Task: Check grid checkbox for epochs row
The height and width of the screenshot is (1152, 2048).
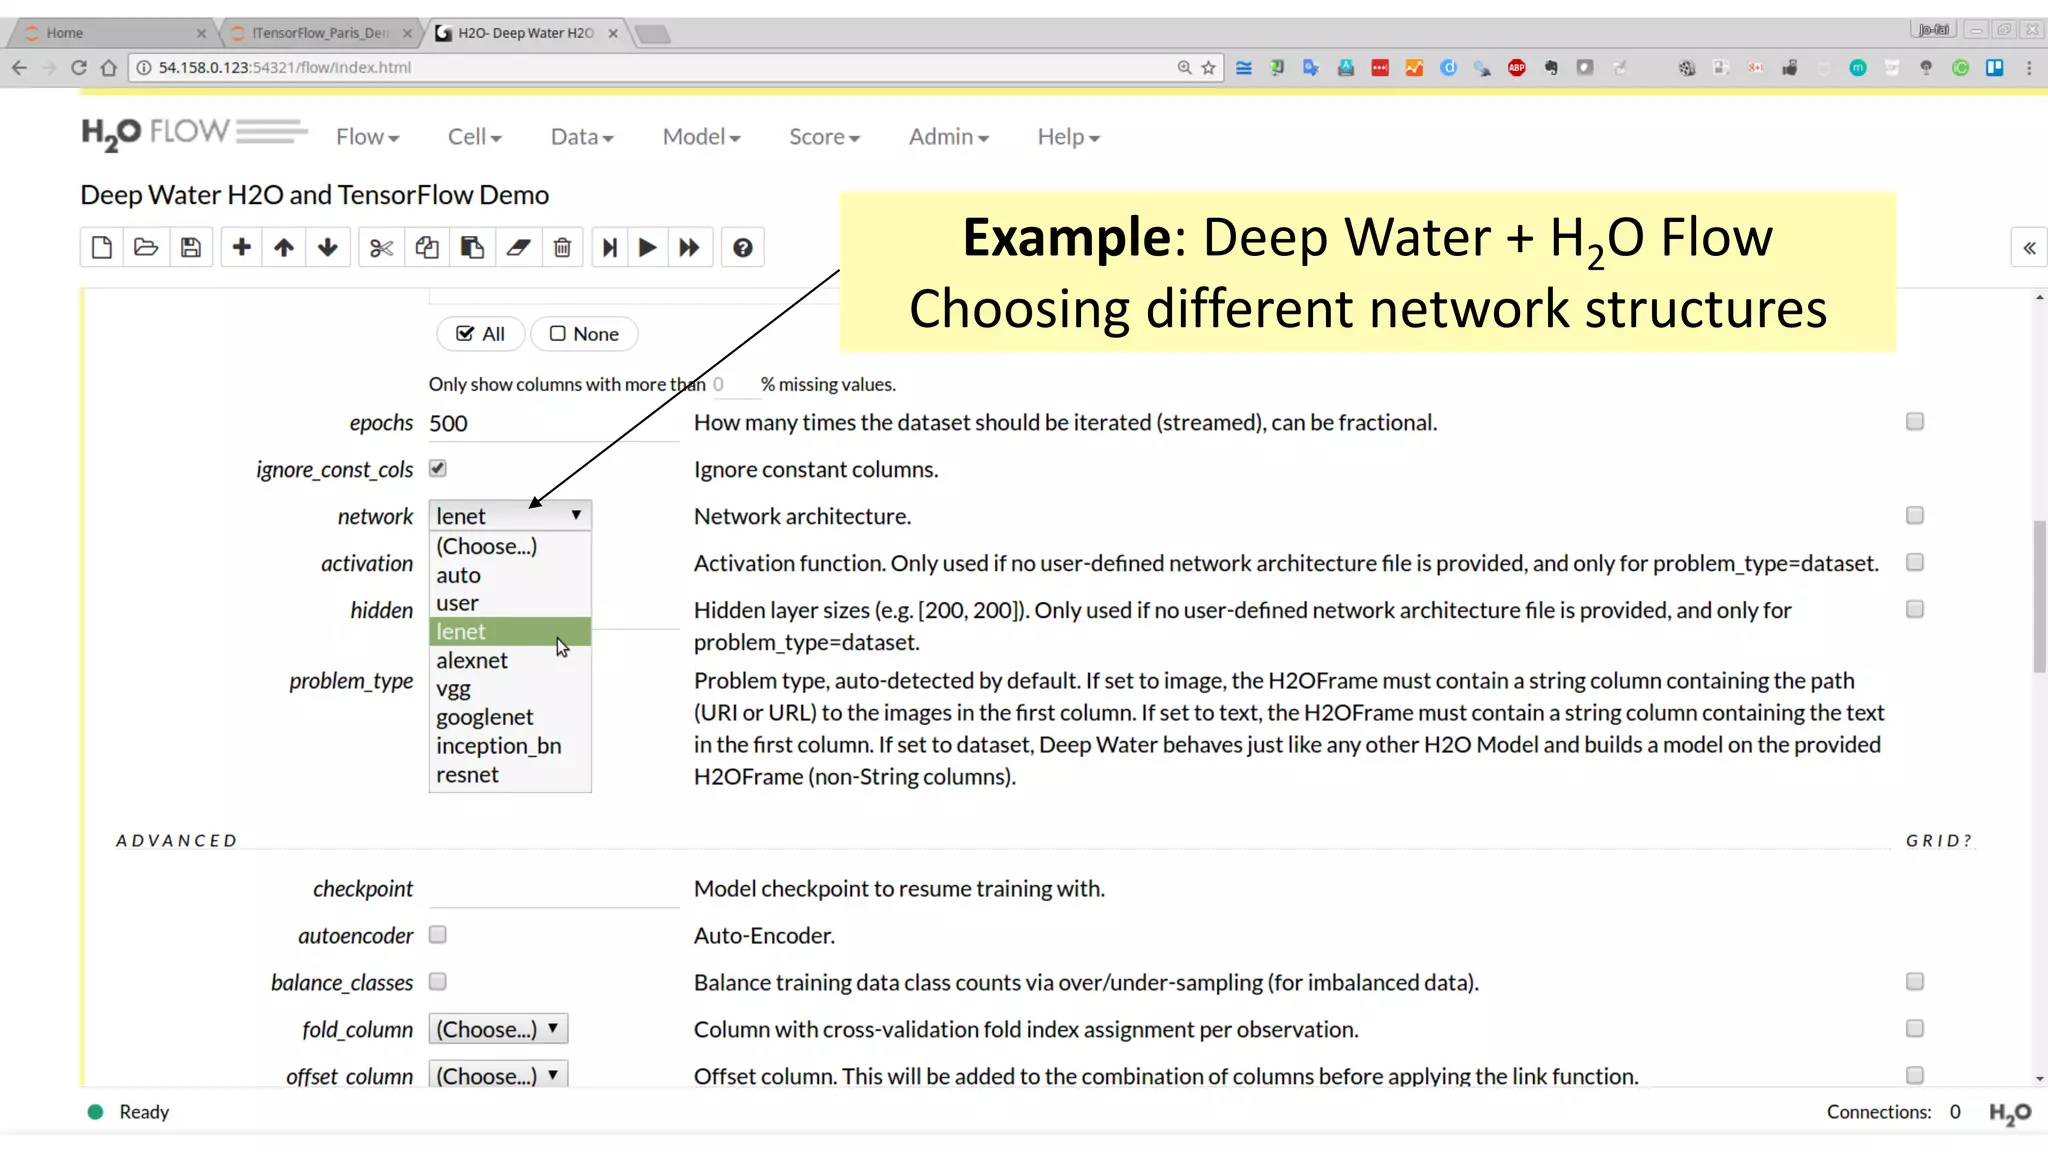Action: 1915,421
